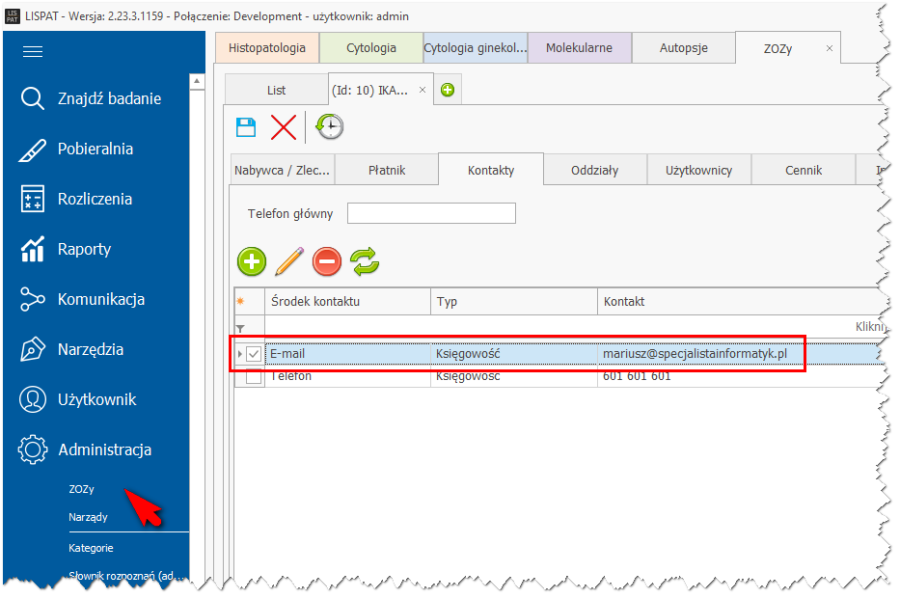This screenshot has height=599, width=900.
Task: Add a new contact with green plus
Action: tap(251, 262)
